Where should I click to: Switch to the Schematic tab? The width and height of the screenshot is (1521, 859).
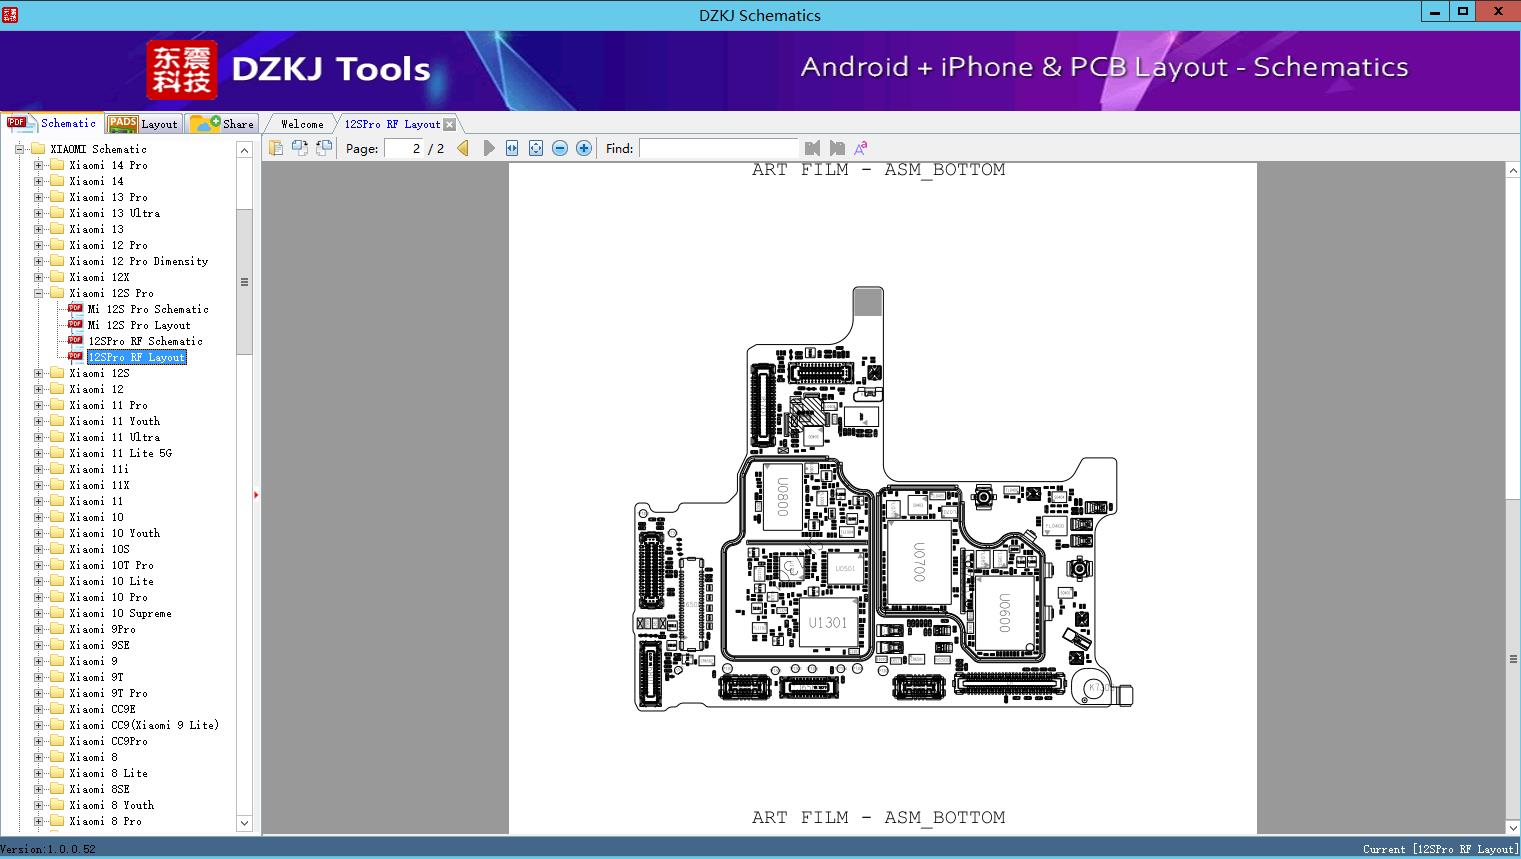click(x=52, y=123)
